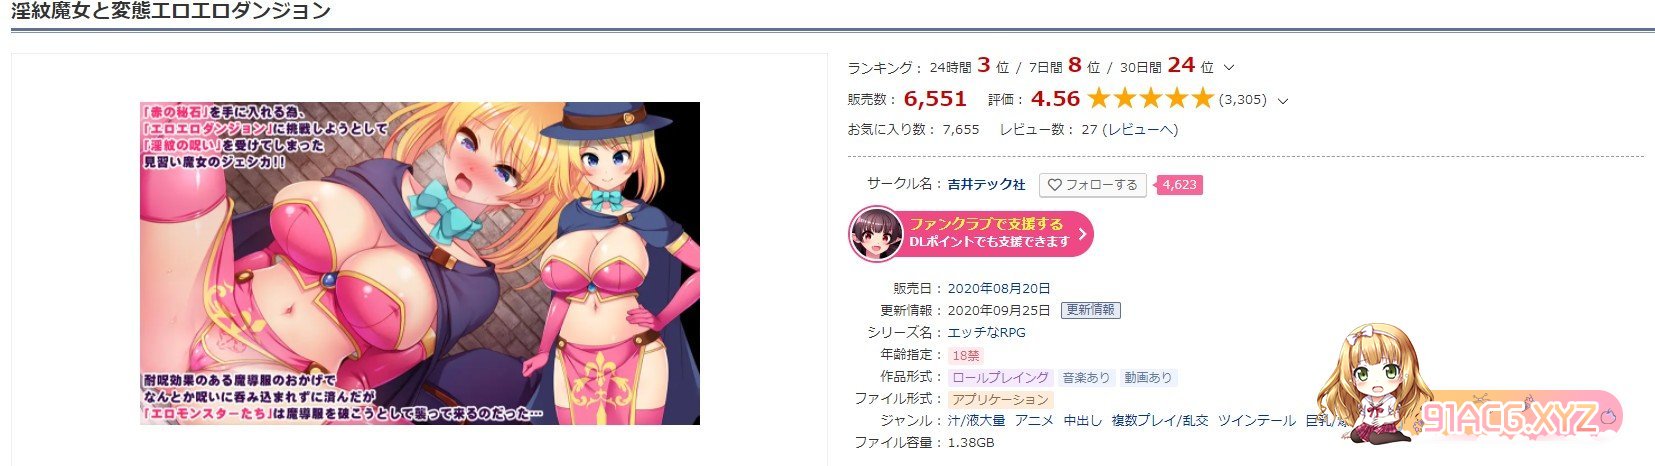
Task: Select the ロールプレイング format tag
Action: [x=1000, y=377]
